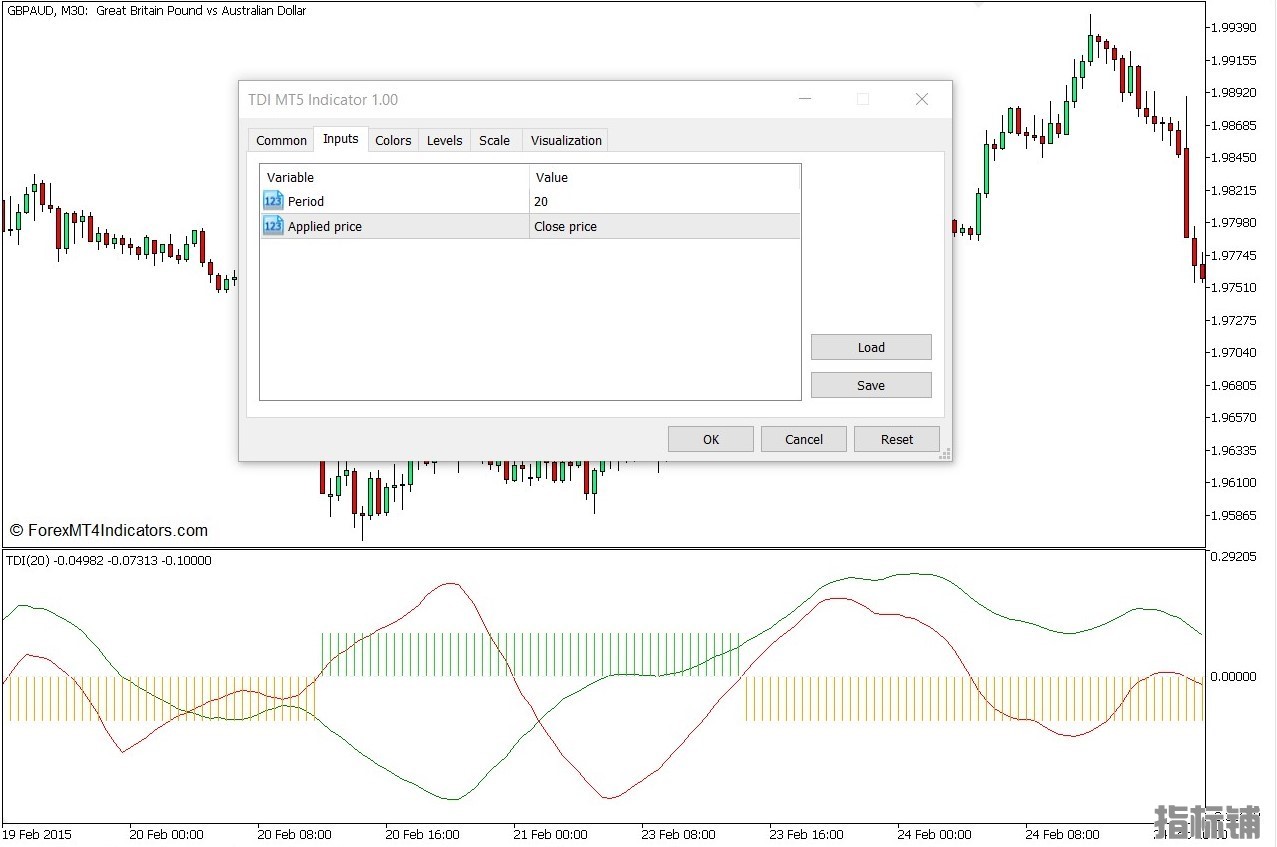Click the Variable column header
Viewport: 1277px width, 847px height.
coord(394,177)
